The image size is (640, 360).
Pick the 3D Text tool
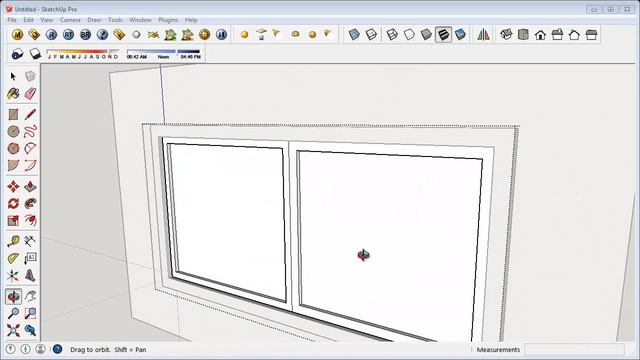pyautogui.click(x=30, y=276)
